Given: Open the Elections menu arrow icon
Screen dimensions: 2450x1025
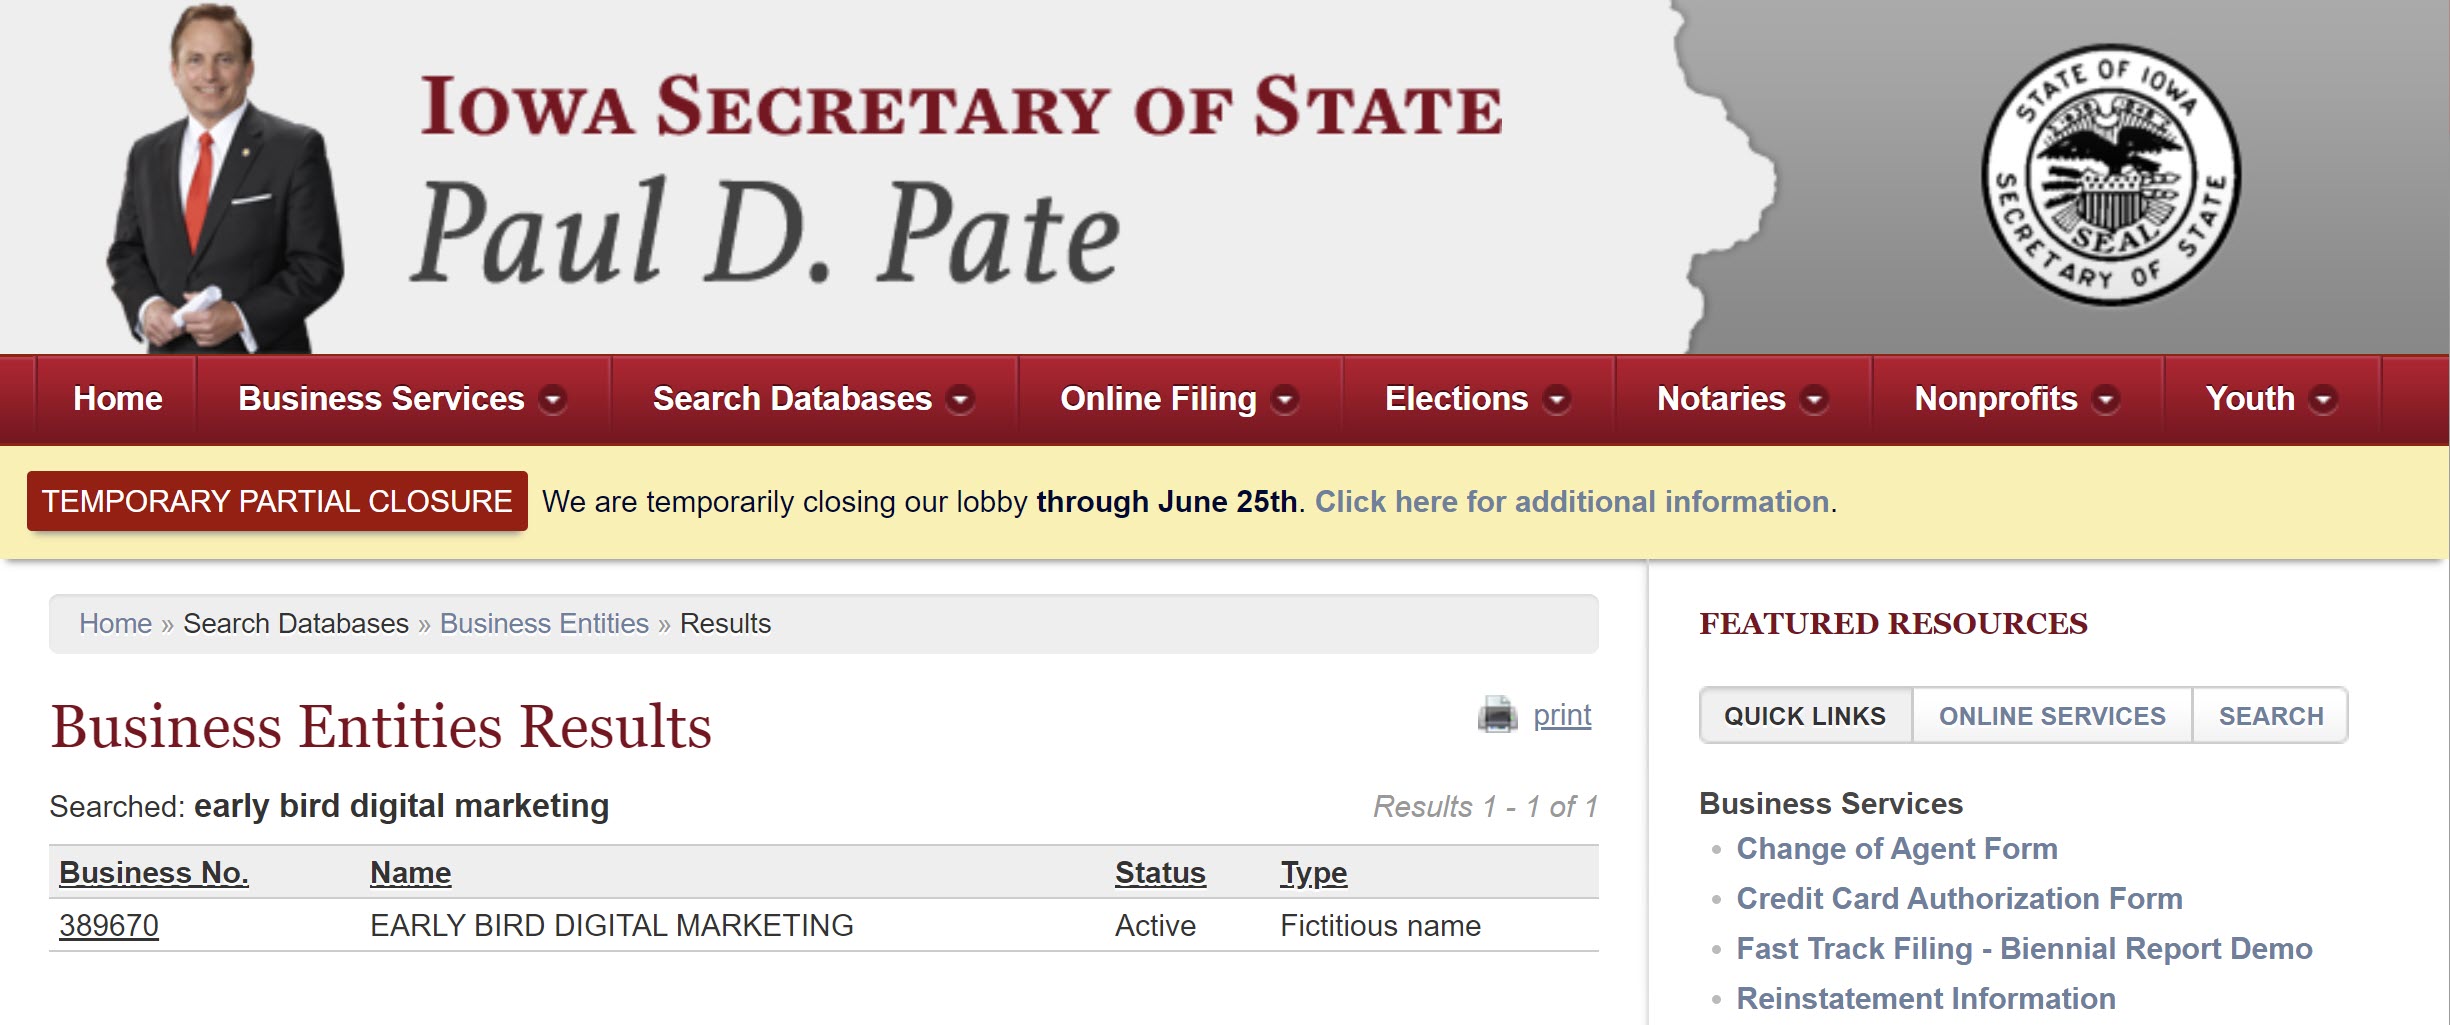Looking at the screenshot, I should 1556,400.
